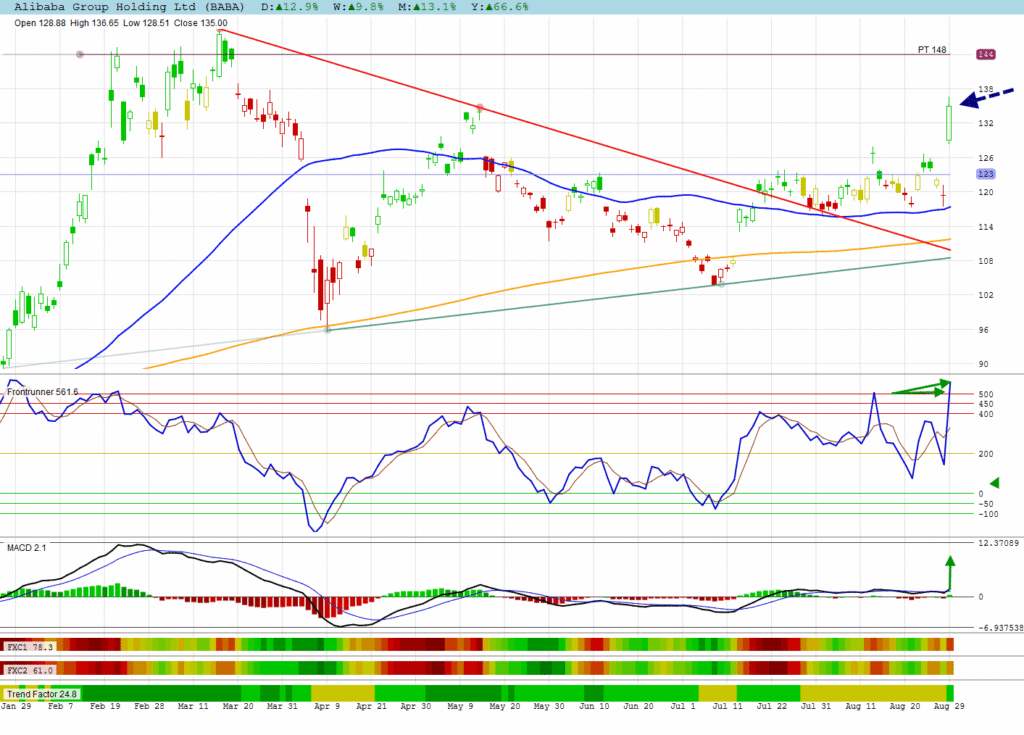This screenshot has width=1024, height=735.
Task: Click the May 9 date label
Action: (460, 706)
